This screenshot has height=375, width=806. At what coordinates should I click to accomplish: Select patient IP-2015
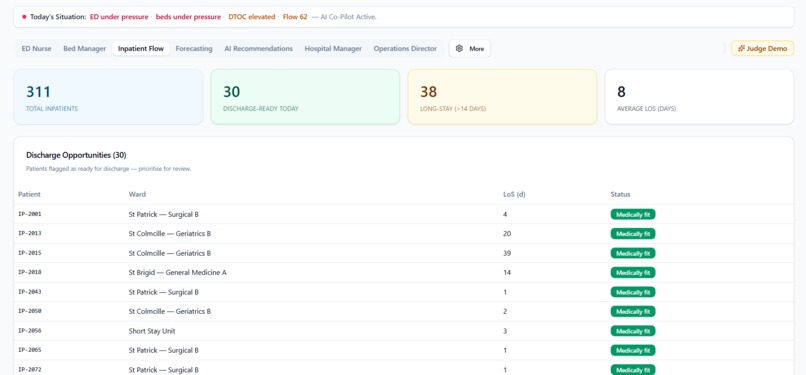click(x=30, y=253)
